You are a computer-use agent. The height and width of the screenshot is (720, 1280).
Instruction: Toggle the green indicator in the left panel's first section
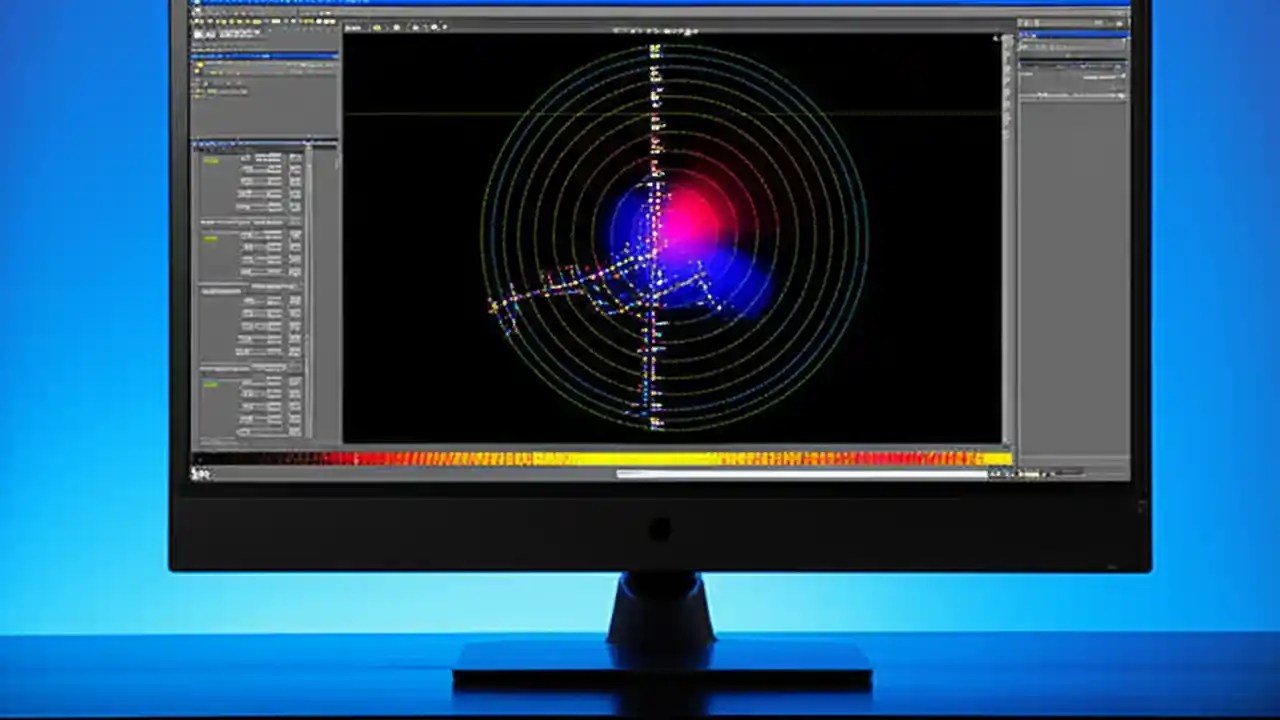pos(212,161)
